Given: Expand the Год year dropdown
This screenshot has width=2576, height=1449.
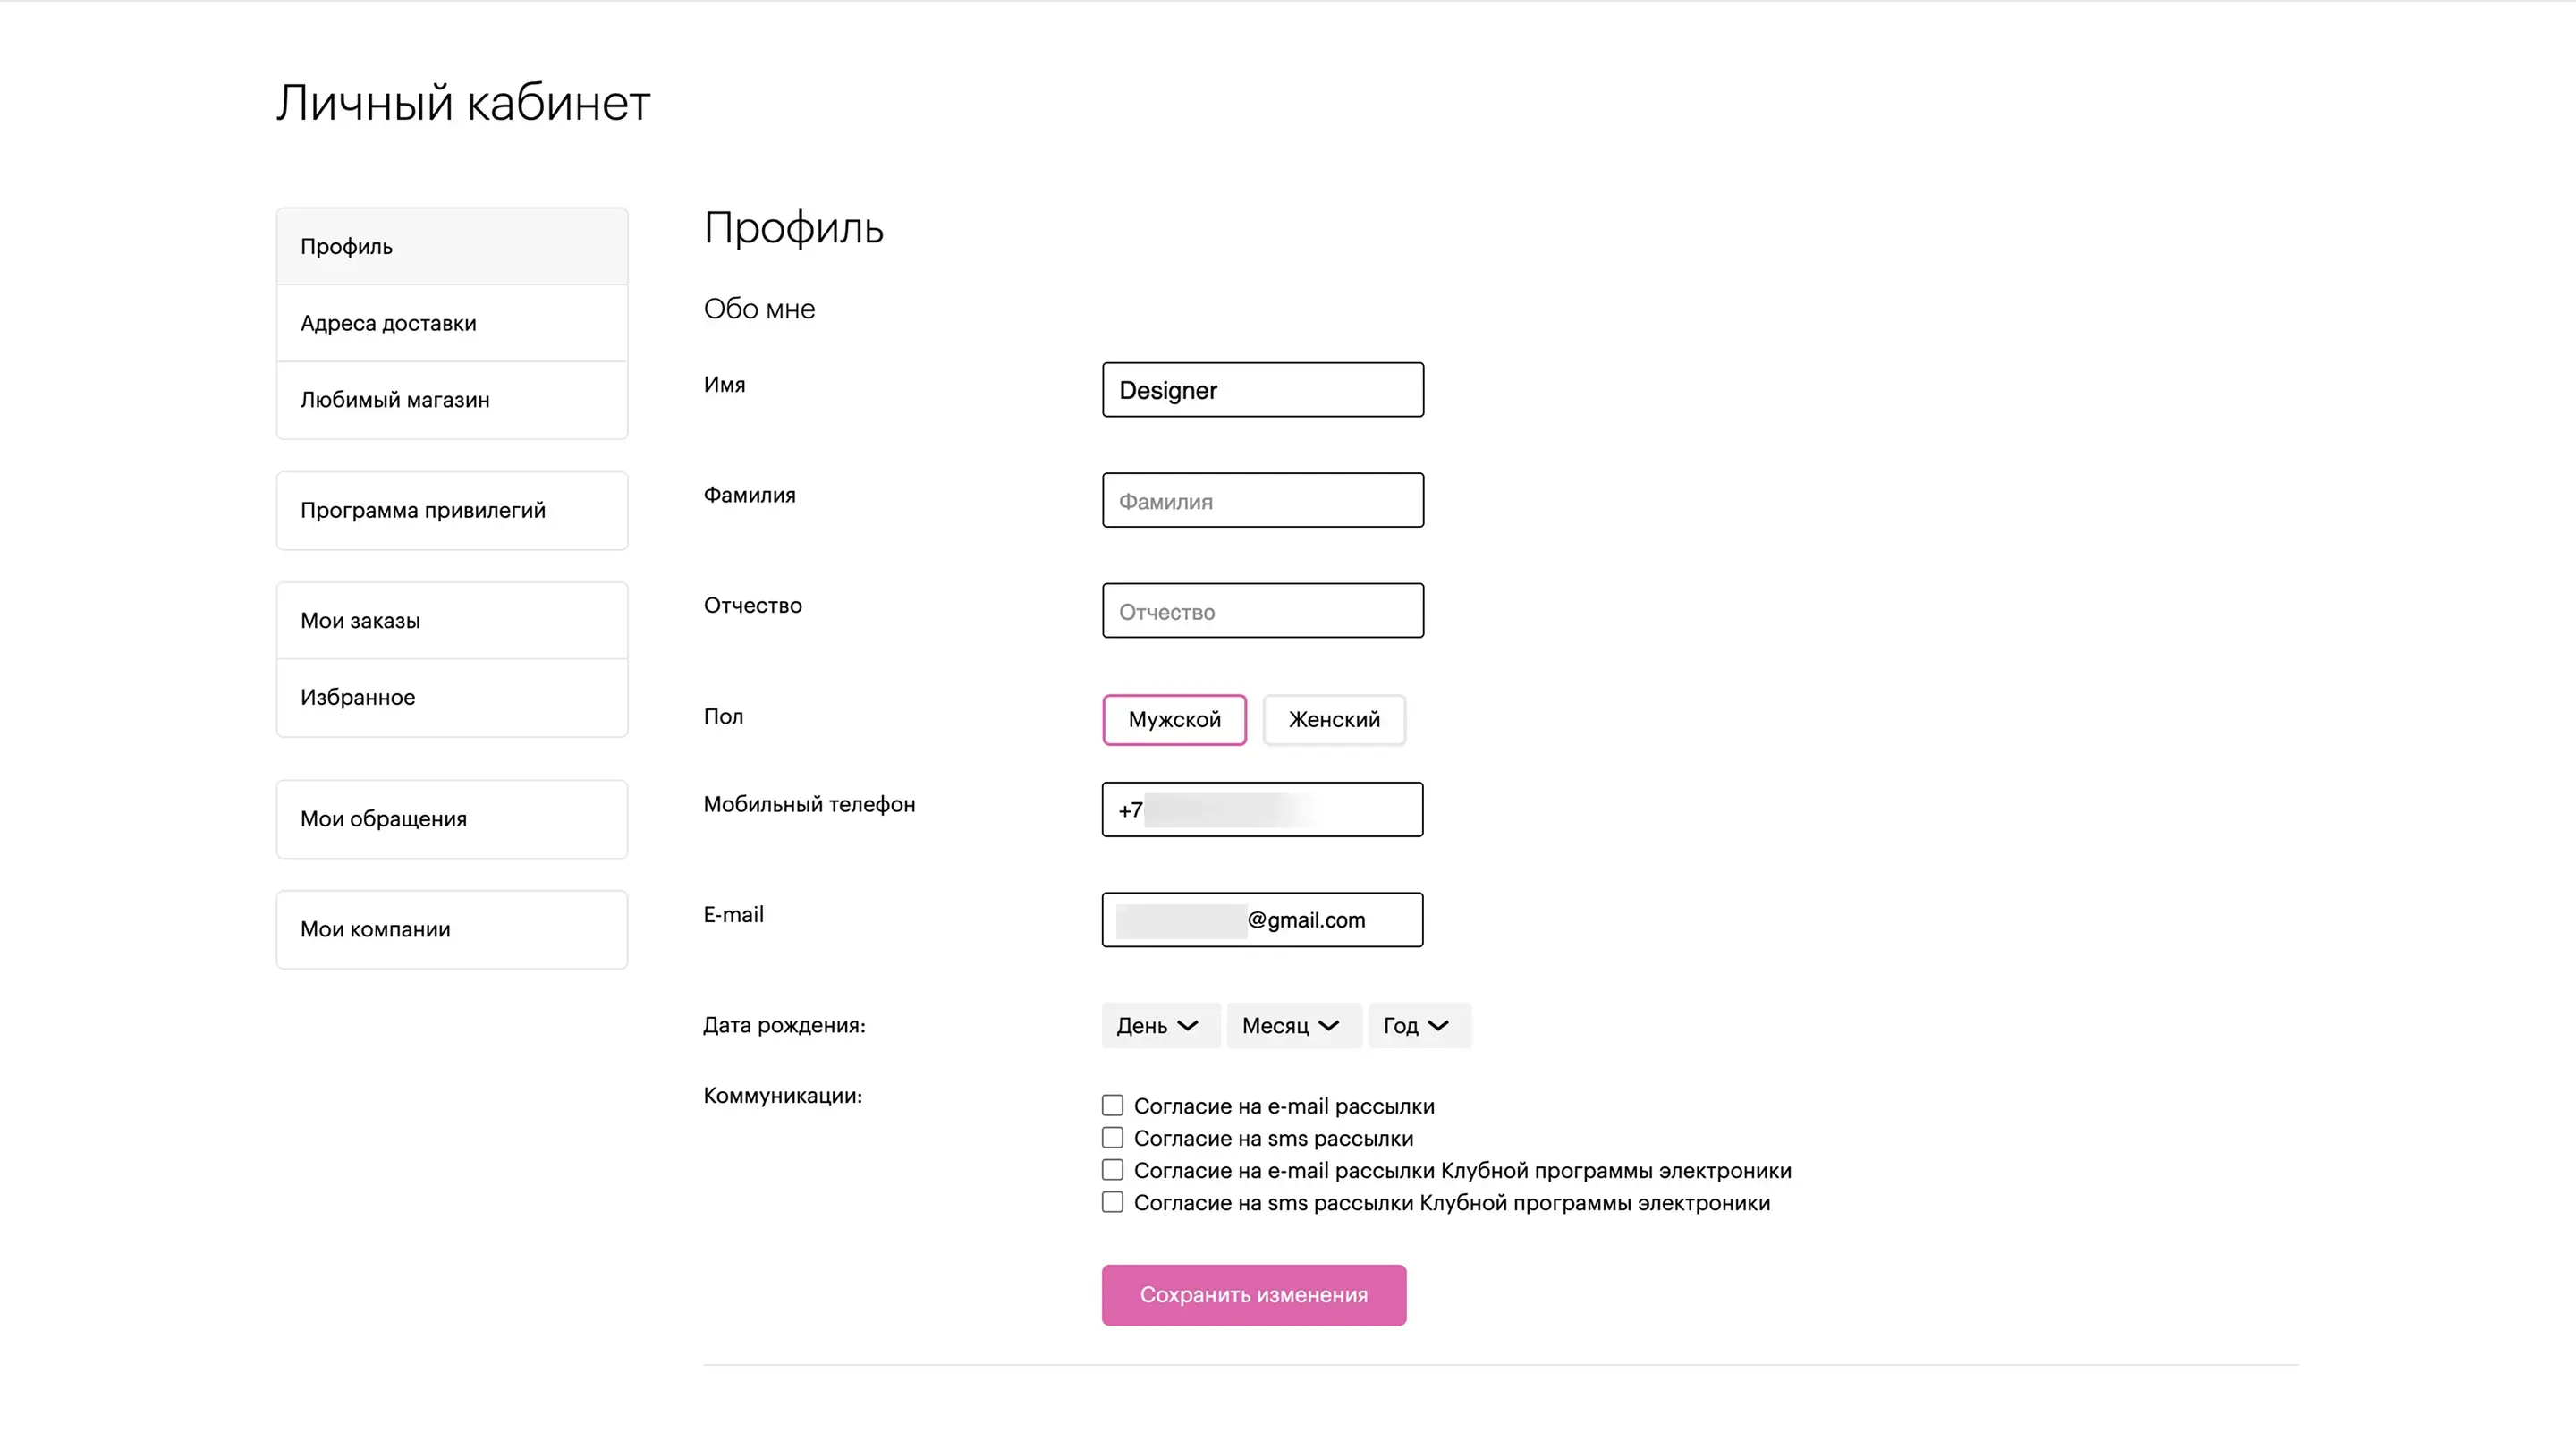Looking at the screenshot, I should coord(1417,1025).
